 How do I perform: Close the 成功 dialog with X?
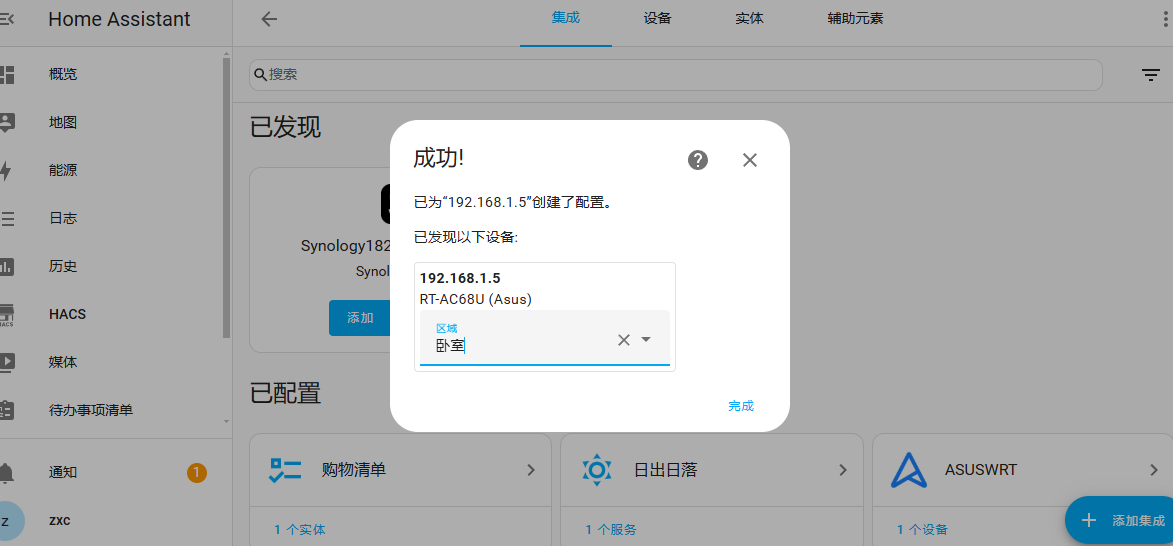tap(750, 159)
